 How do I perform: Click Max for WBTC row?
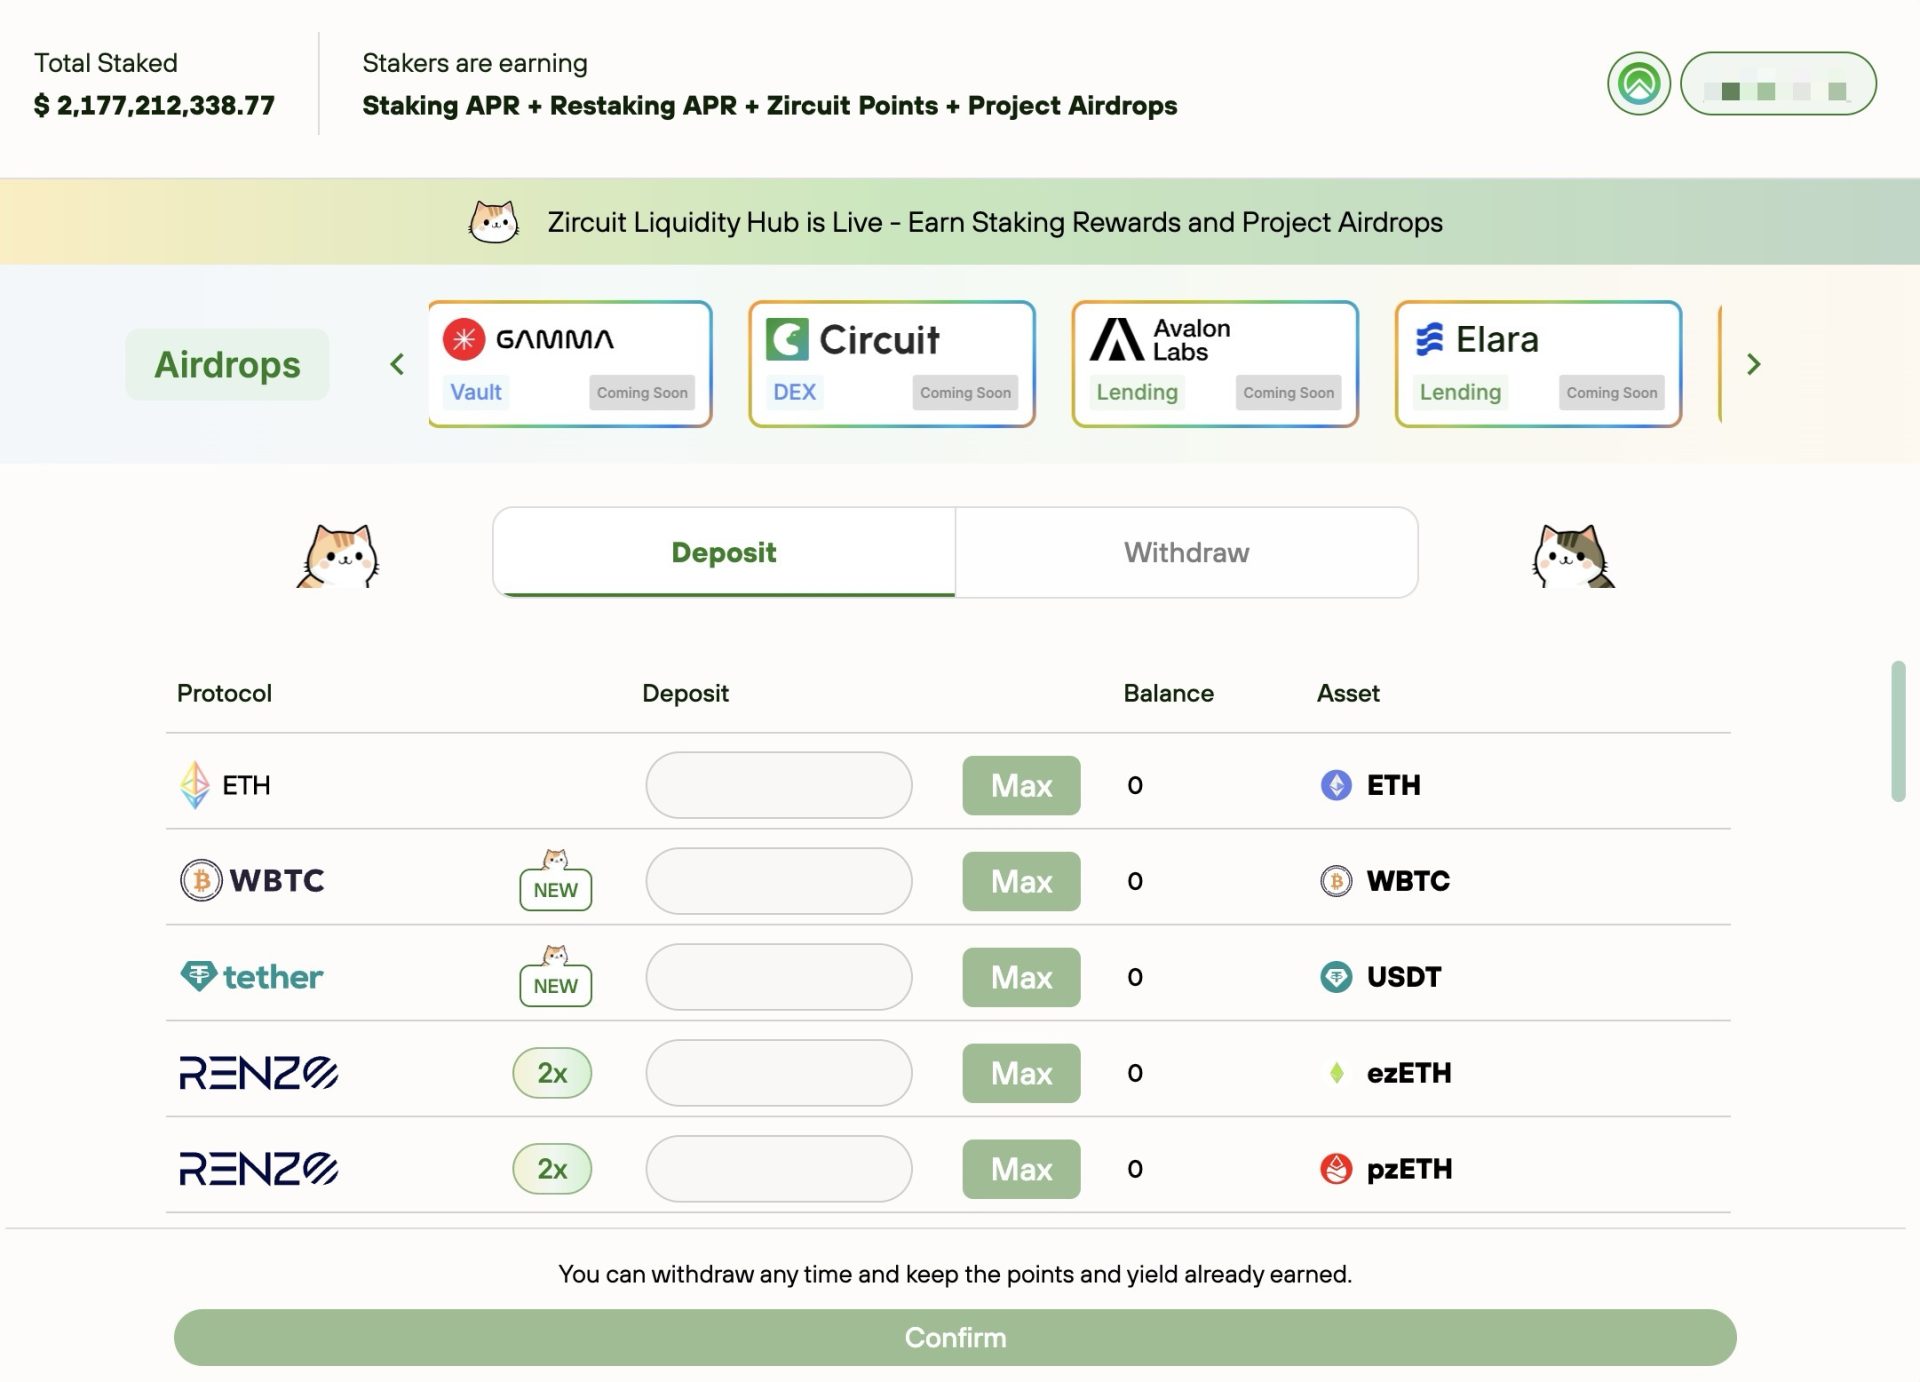click(1021, 881)
